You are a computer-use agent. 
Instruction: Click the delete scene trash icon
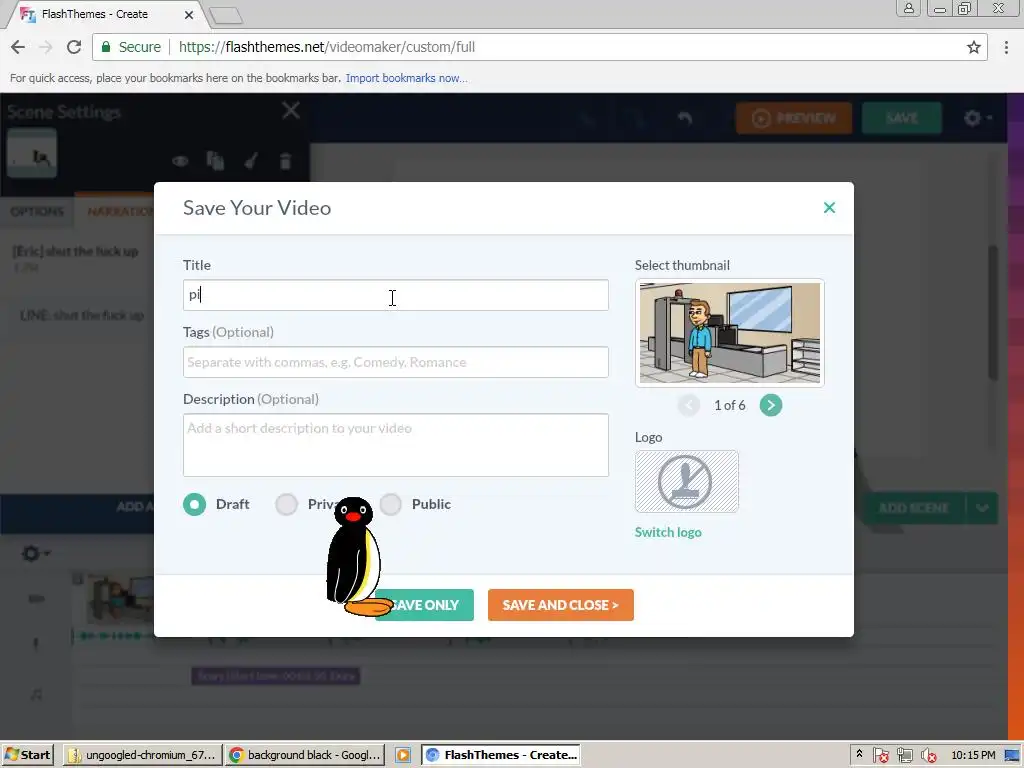(x=285, y=161)
